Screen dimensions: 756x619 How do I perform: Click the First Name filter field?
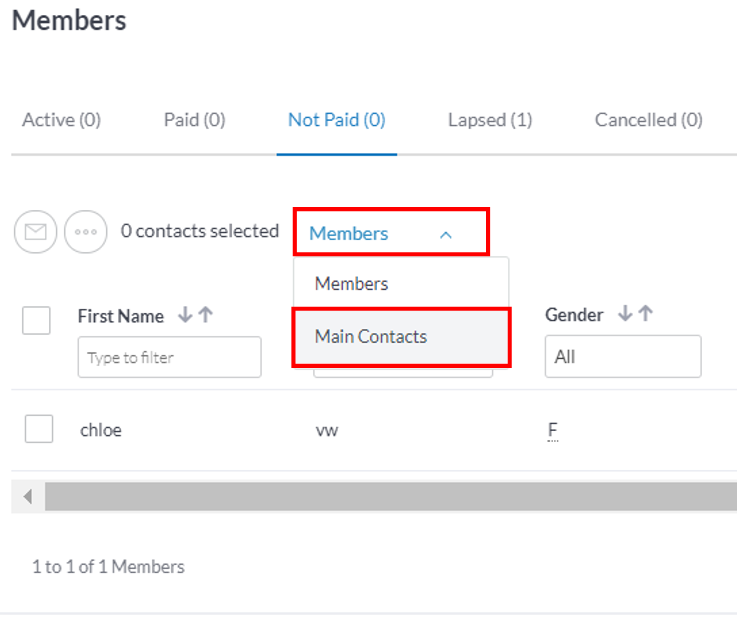click(x=170, y=357)
